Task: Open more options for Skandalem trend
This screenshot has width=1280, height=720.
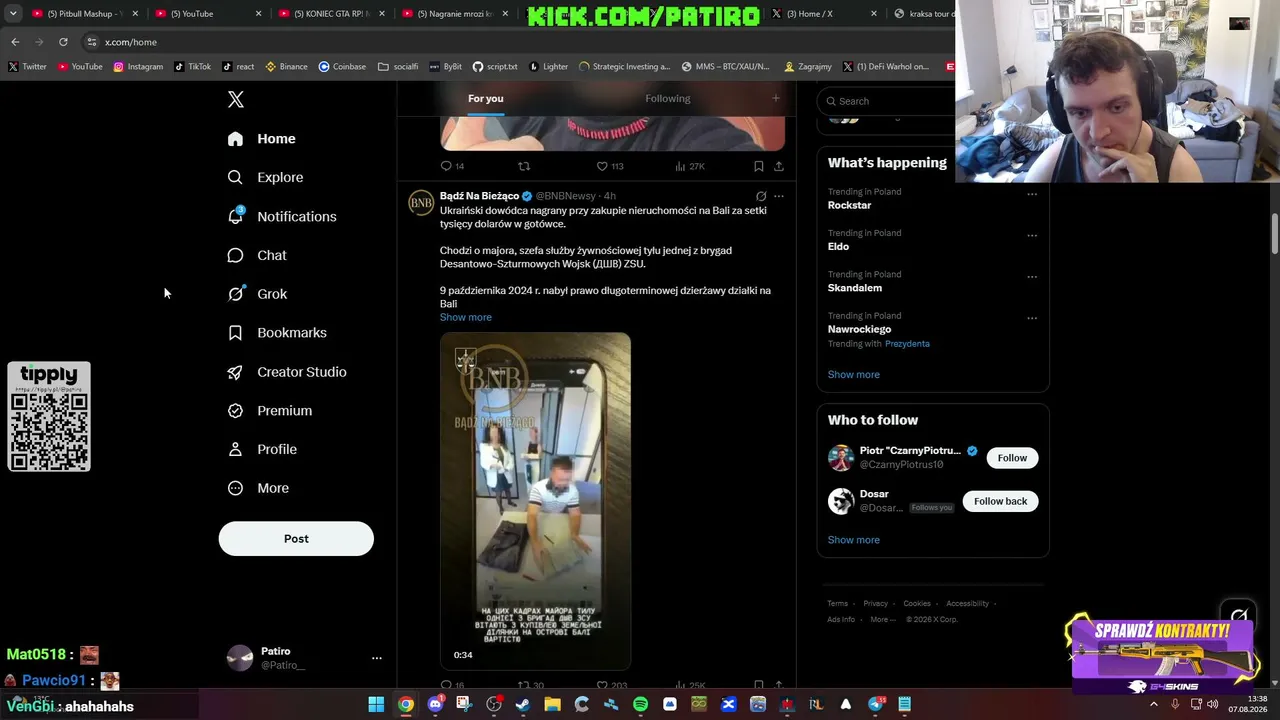Action: [1032, 276]
